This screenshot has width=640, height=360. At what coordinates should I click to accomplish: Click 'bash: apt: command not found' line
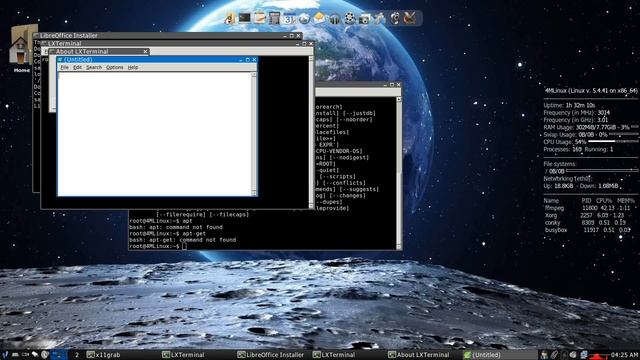click(176, 227)
